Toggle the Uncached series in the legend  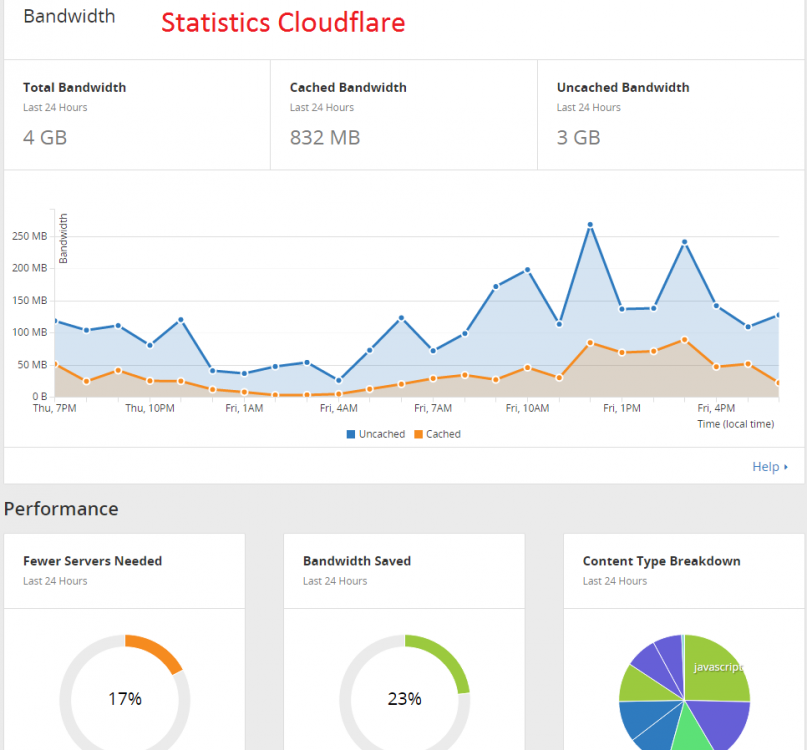pos(376,434)
